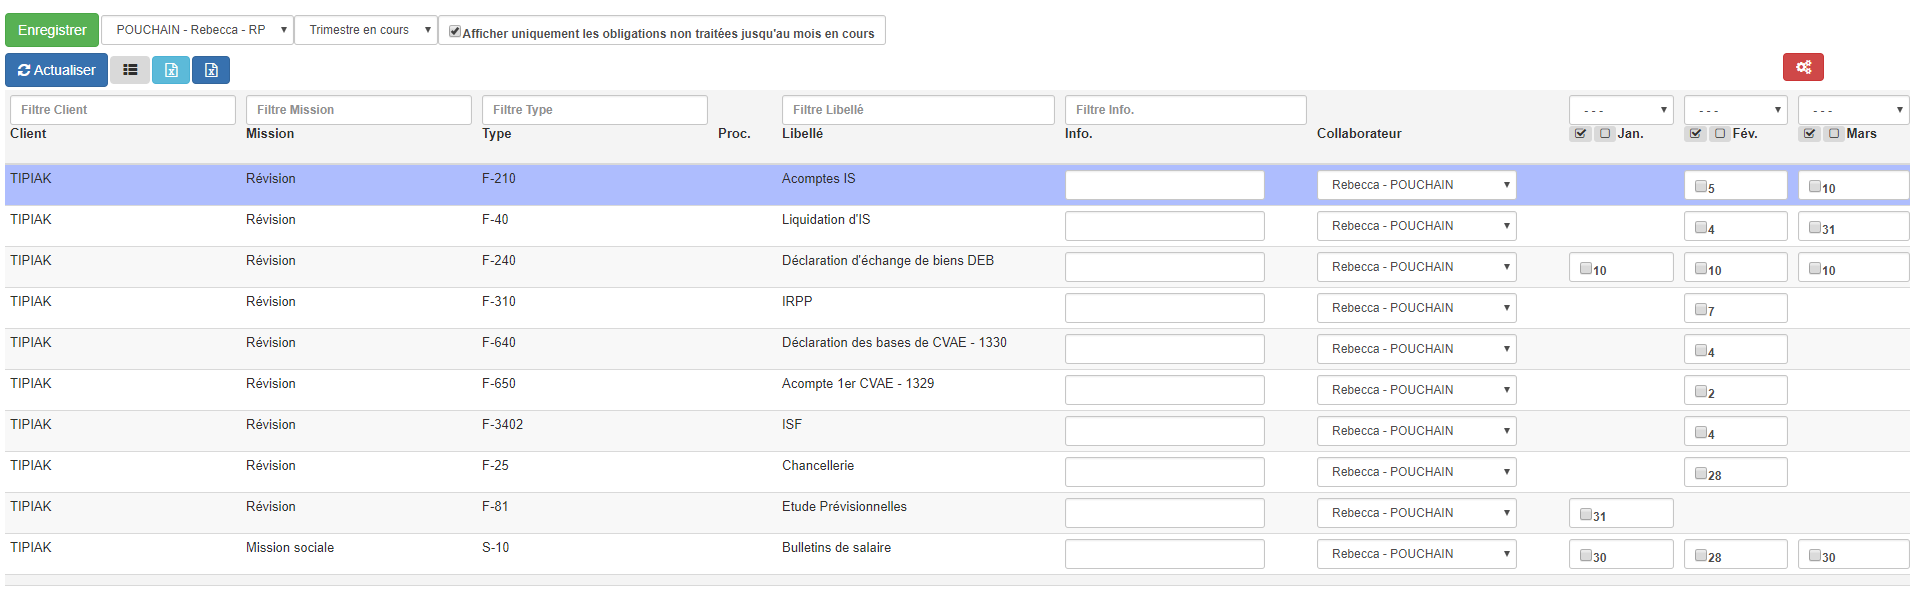The width and height of the screenshot is (1910, 595).
Task: Click the Actualiser refresh button
Action: [x=56, y=70]
